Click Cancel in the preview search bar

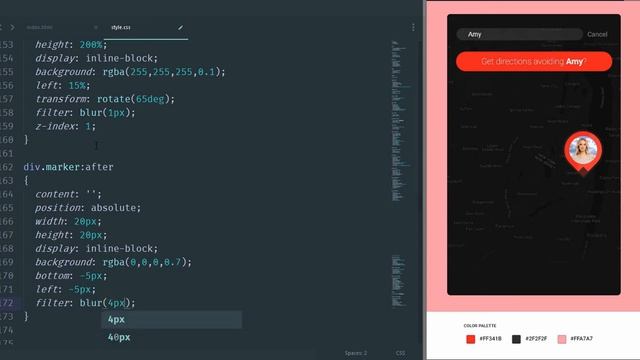point(597,34)
